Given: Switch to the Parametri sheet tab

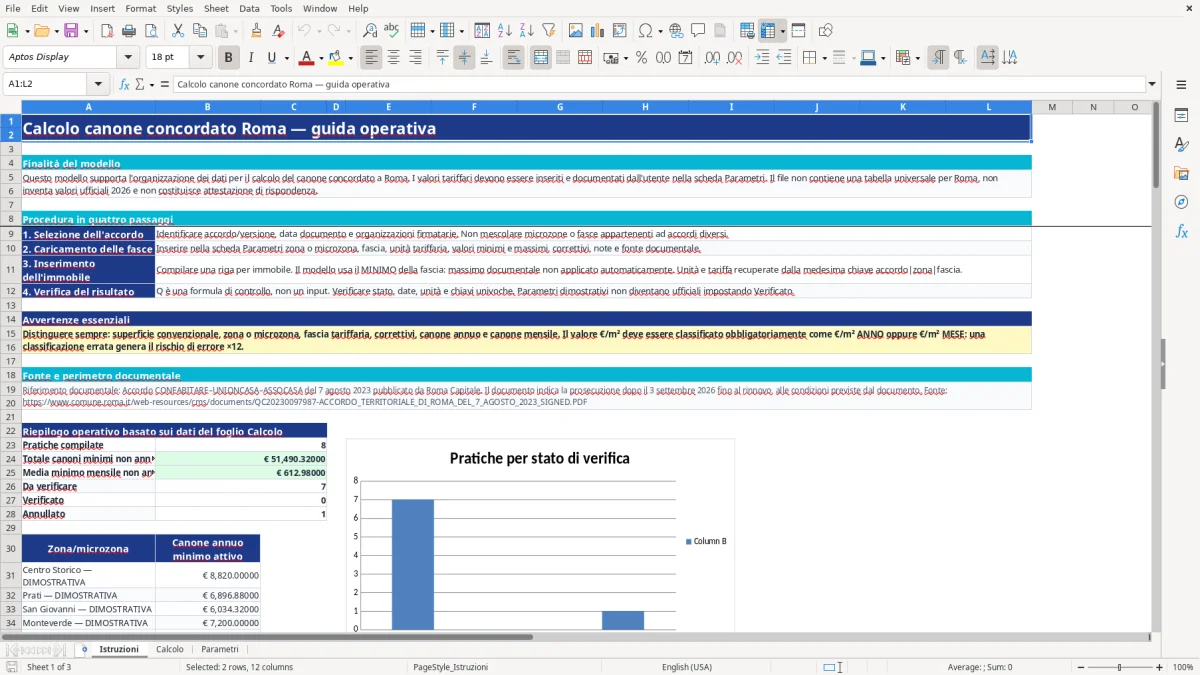Looking at the screenshot, I should click(x=220, y=649).
